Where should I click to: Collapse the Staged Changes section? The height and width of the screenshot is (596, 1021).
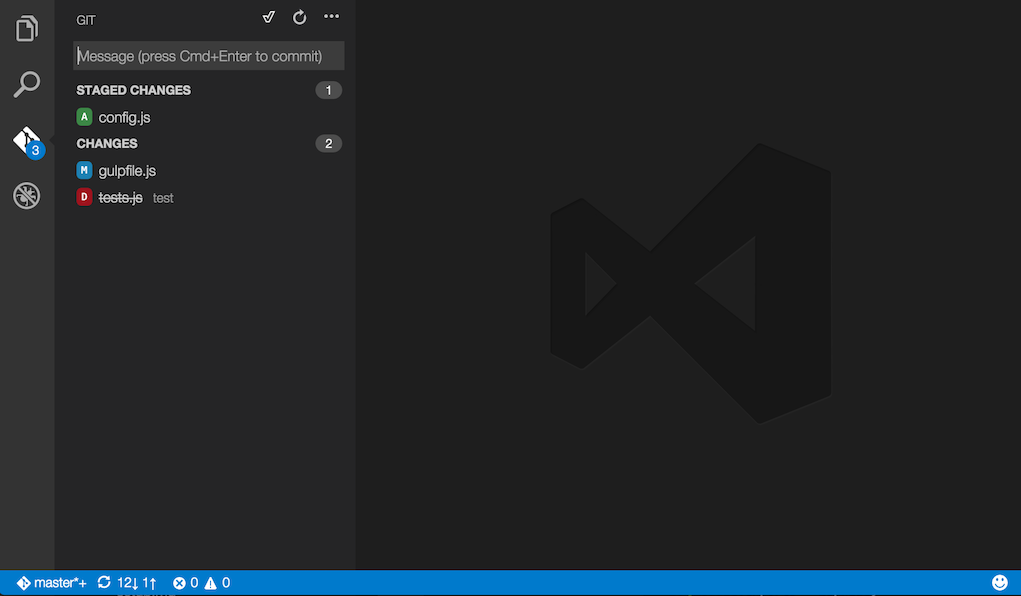133,90
